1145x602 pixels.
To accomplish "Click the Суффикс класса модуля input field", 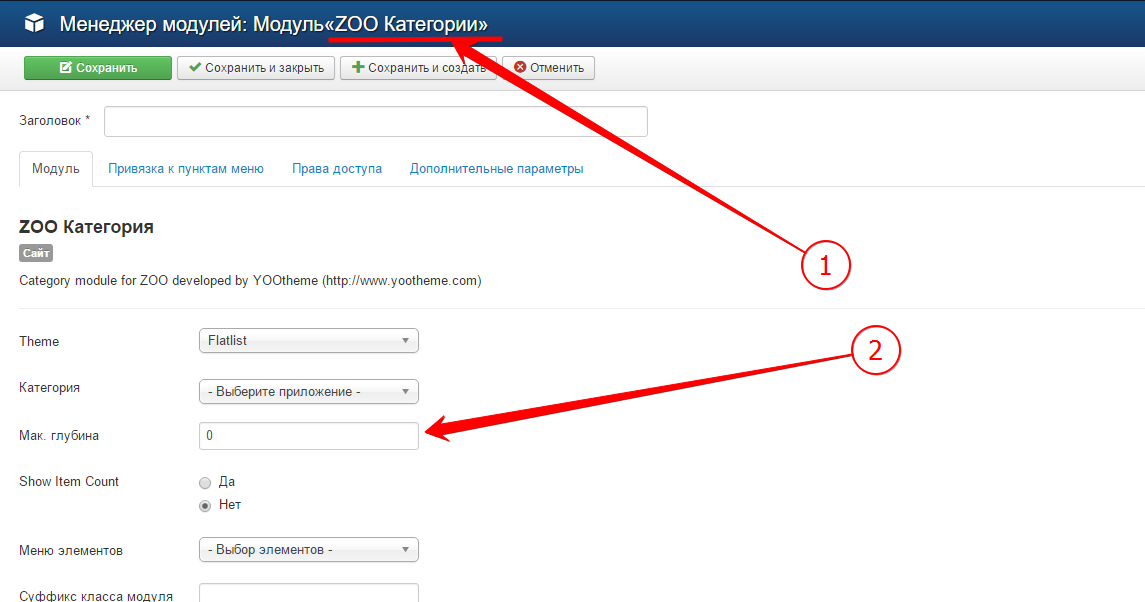I will [x=309, y=593].
